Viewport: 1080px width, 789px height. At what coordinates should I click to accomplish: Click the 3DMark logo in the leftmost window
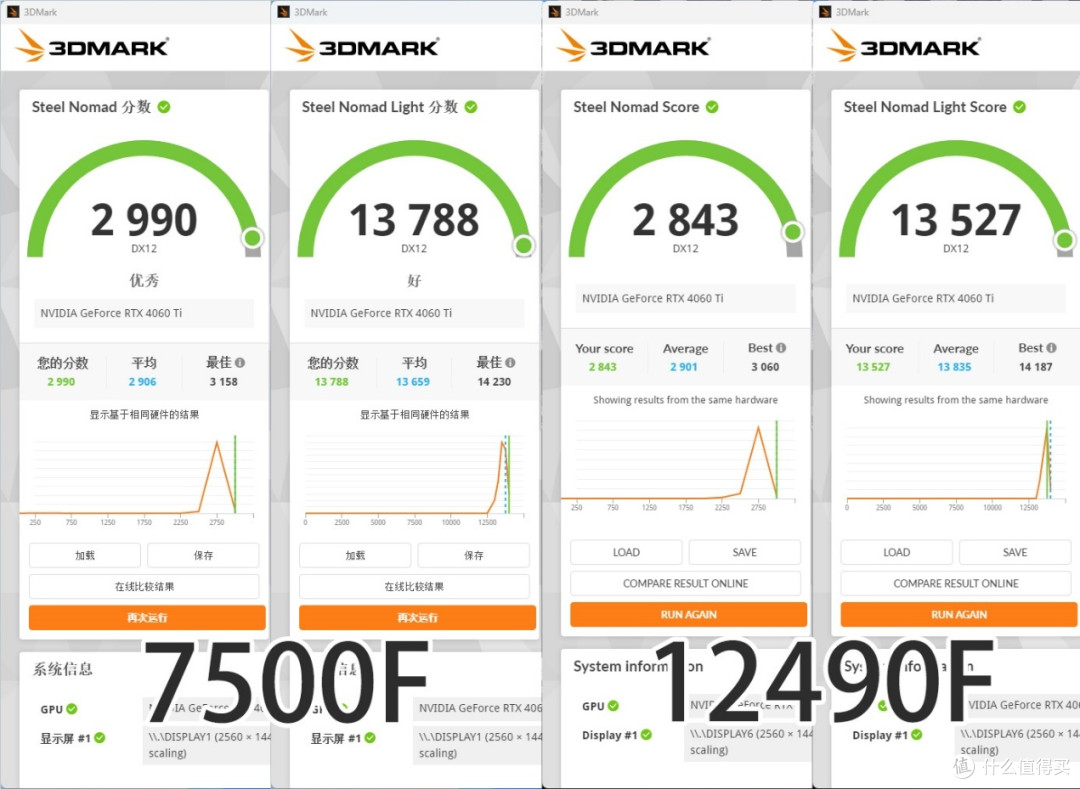[x=92, y=46]
